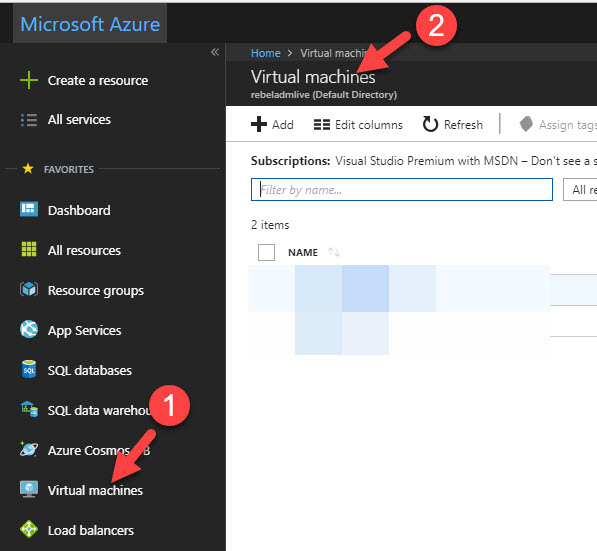Click Assign tags
This screenshot has width=597, height=551.
tap(568, 125)
